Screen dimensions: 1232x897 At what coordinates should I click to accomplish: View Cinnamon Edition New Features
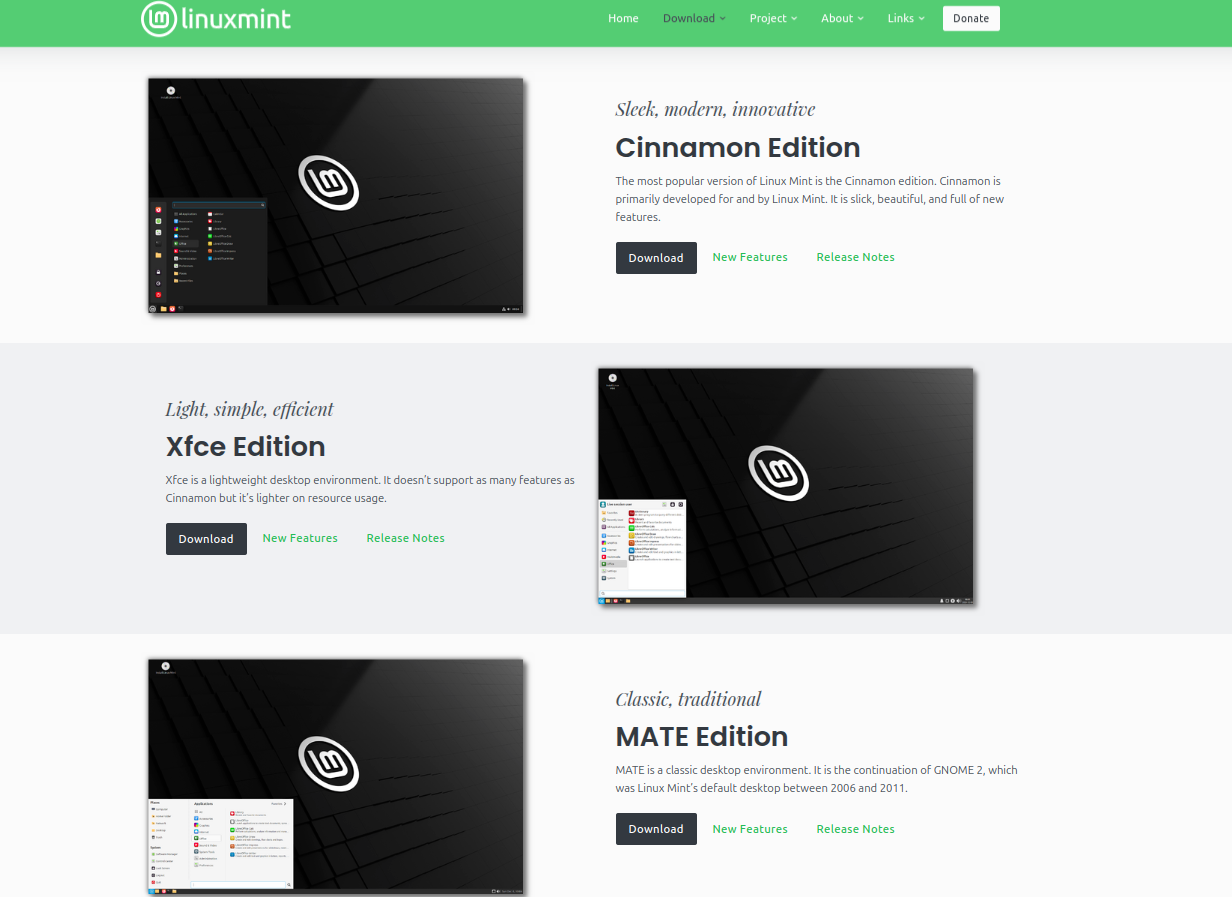tap(750, 257)
